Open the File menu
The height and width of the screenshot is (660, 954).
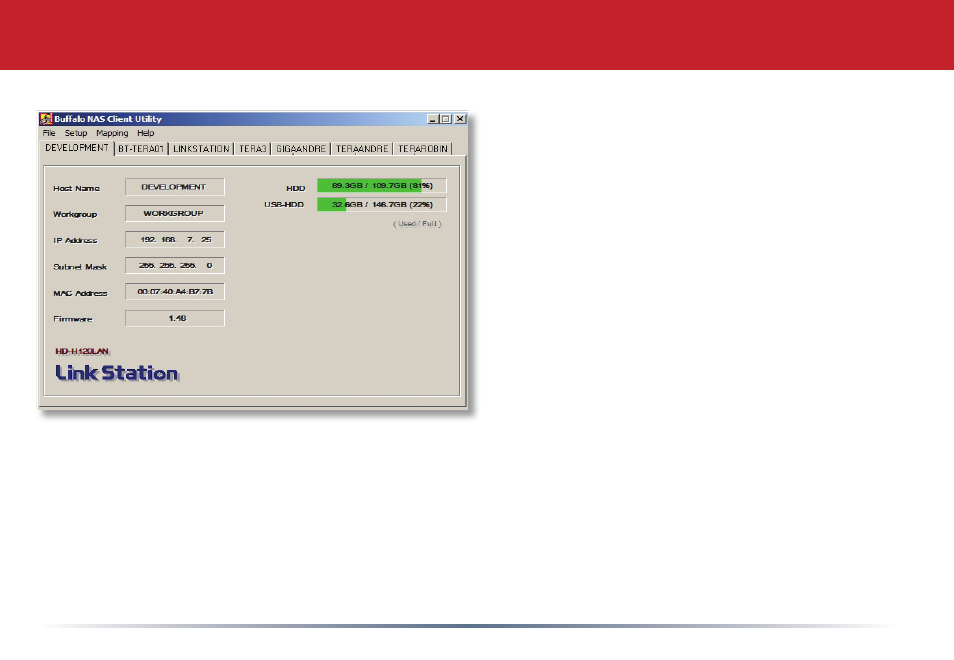49,133
